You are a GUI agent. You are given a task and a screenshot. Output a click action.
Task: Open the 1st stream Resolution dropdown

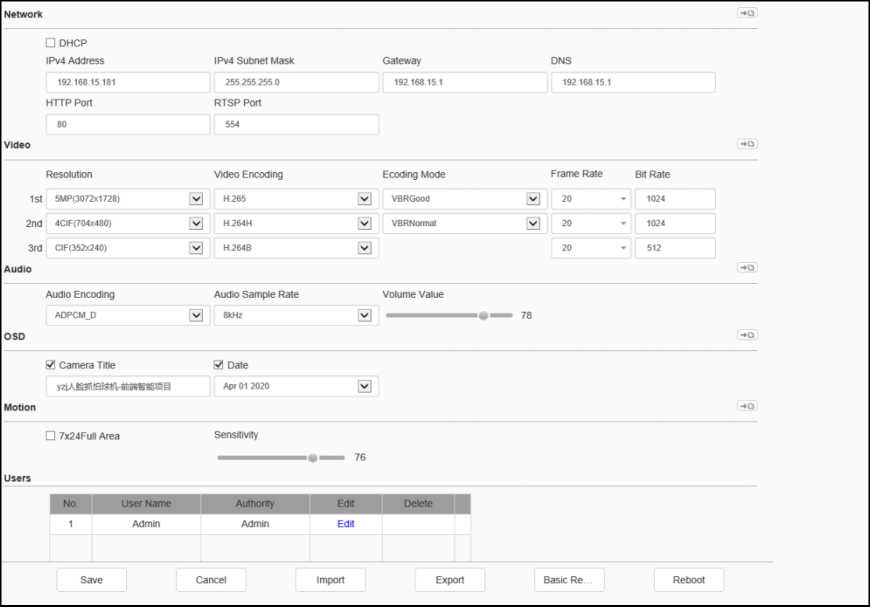pos(196,199)
